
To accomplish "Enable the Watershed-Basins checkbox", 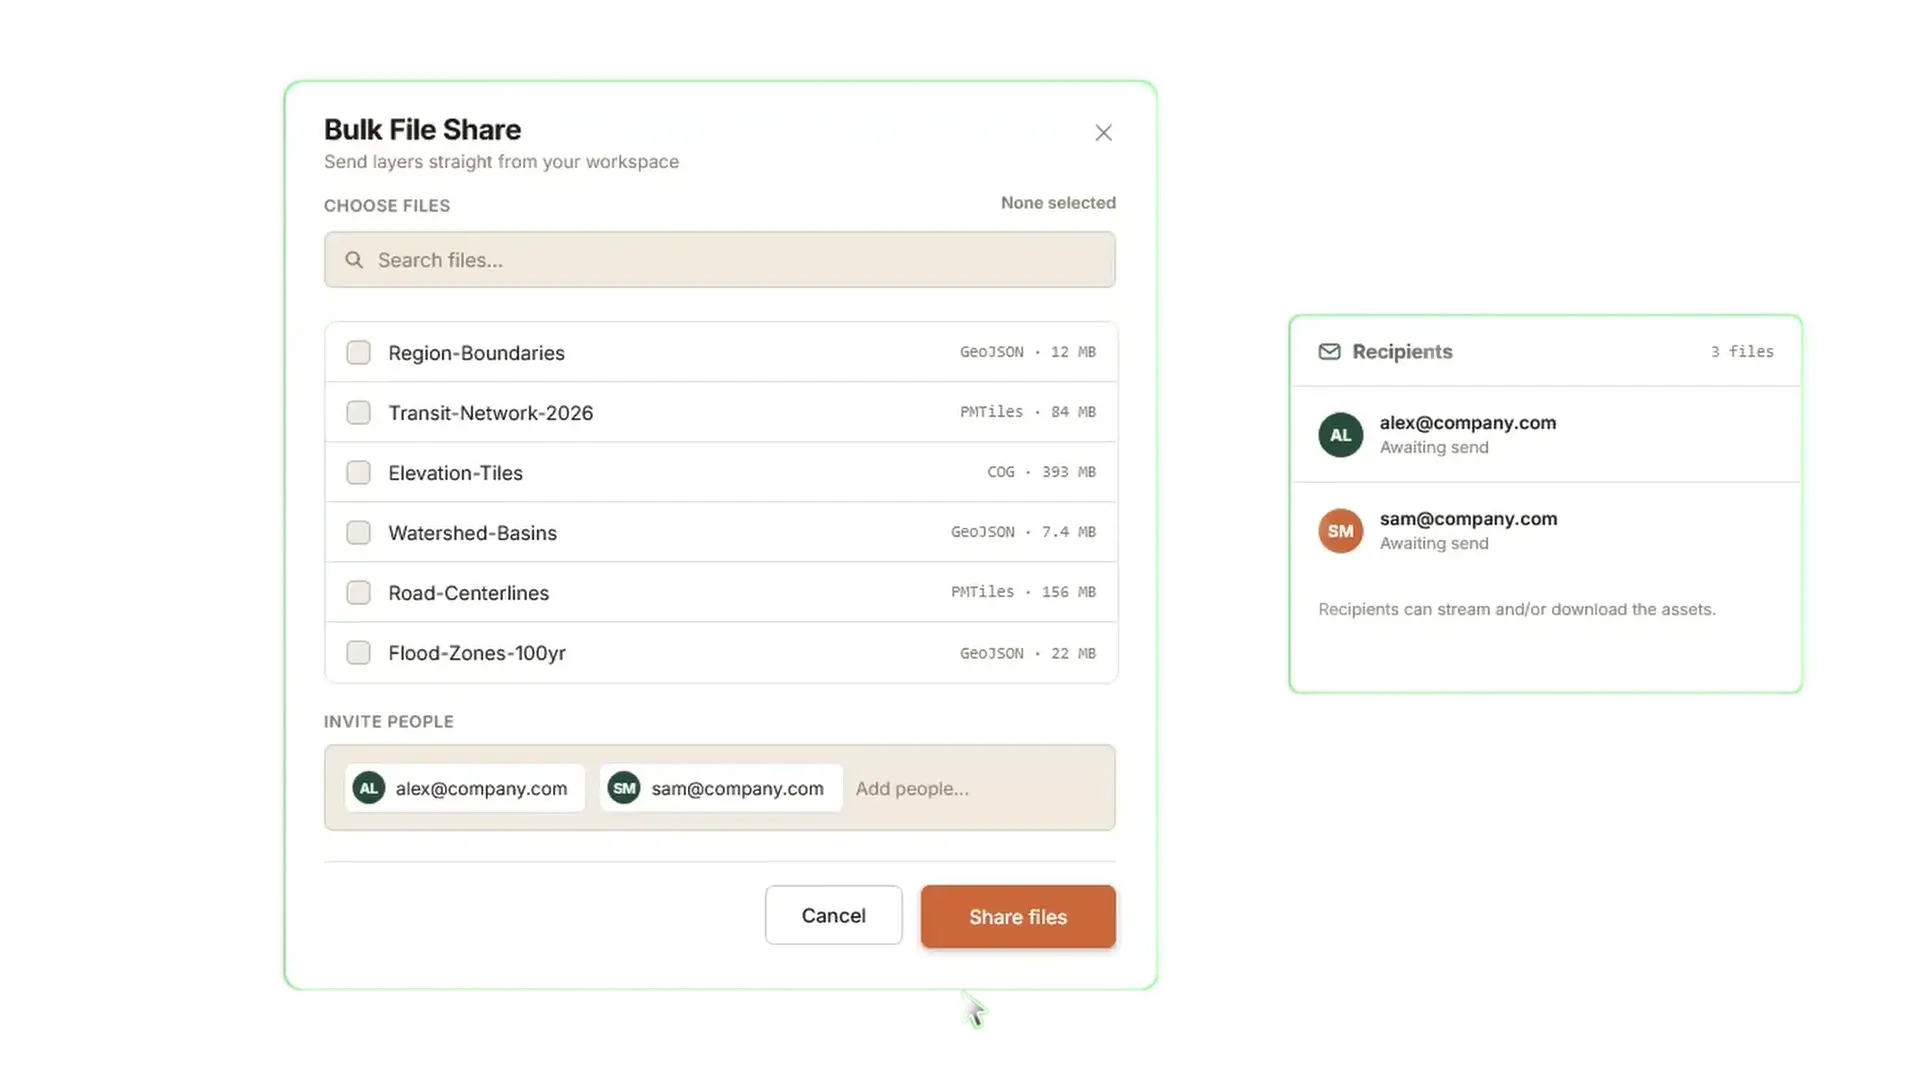I will [358, 532].
